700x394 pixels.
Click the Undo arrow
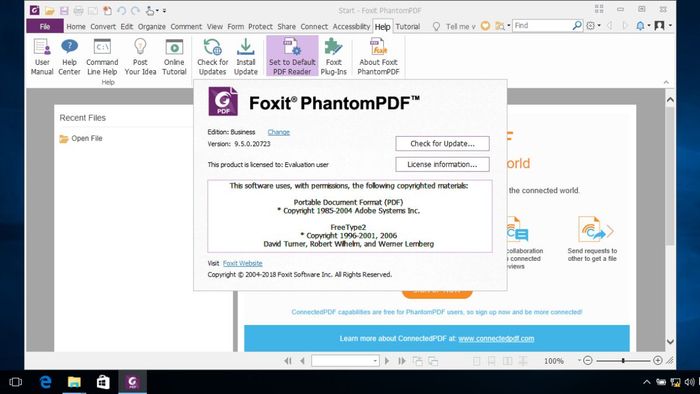click(x=121, y=10)
